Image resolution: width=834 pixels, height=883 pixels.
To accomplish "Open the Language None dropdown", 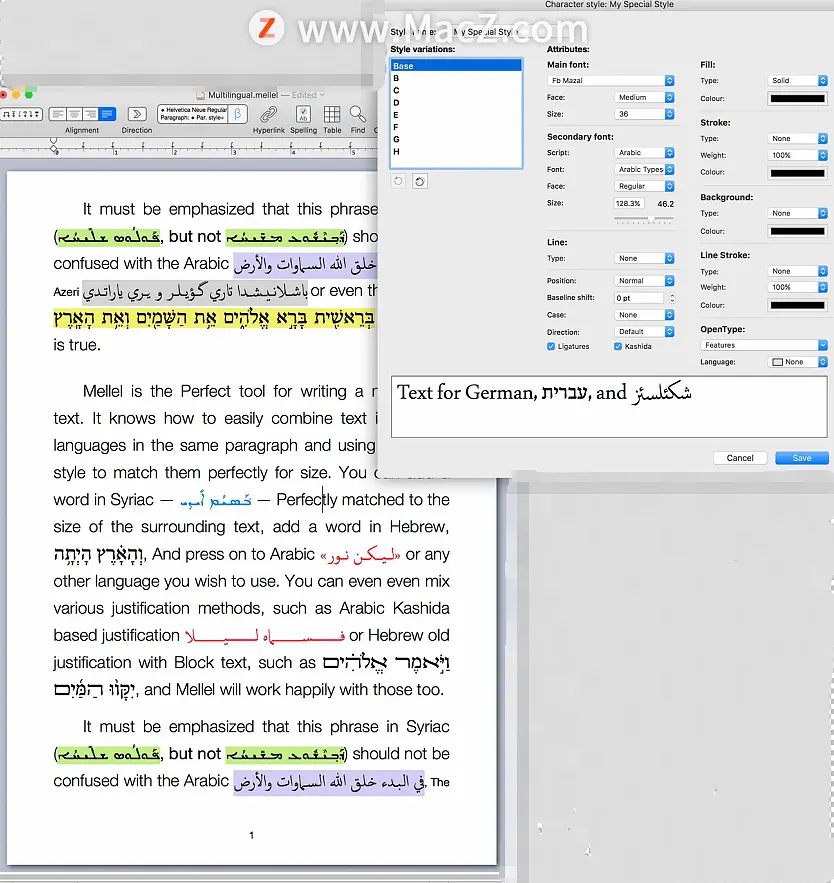I will pyautogui.click(x=797, y=362).
